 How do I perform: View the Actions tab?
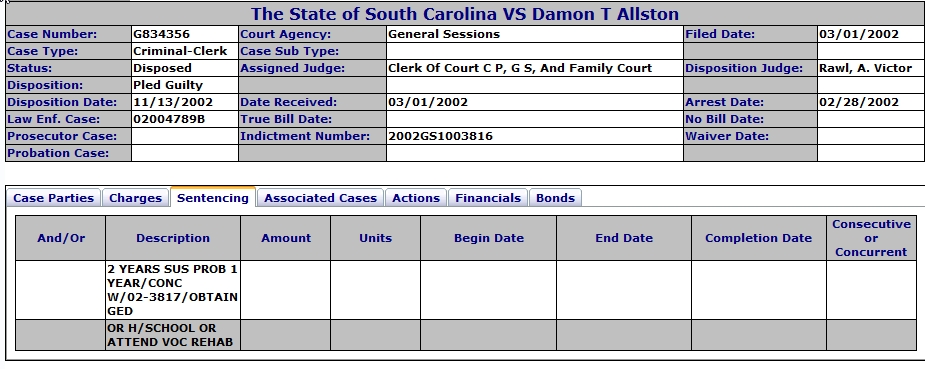coord(416,198)
